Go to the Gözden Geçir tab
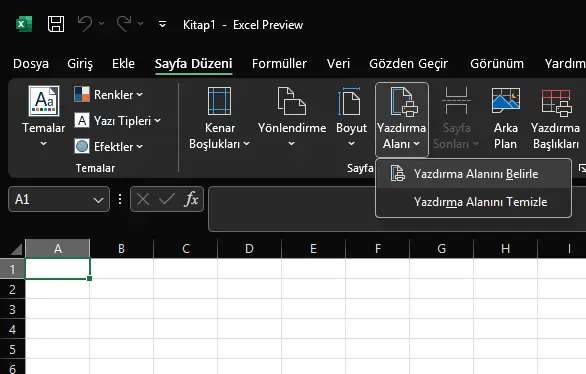The height and width of the screenshot is (374, 586). click(x=408, y=64)
